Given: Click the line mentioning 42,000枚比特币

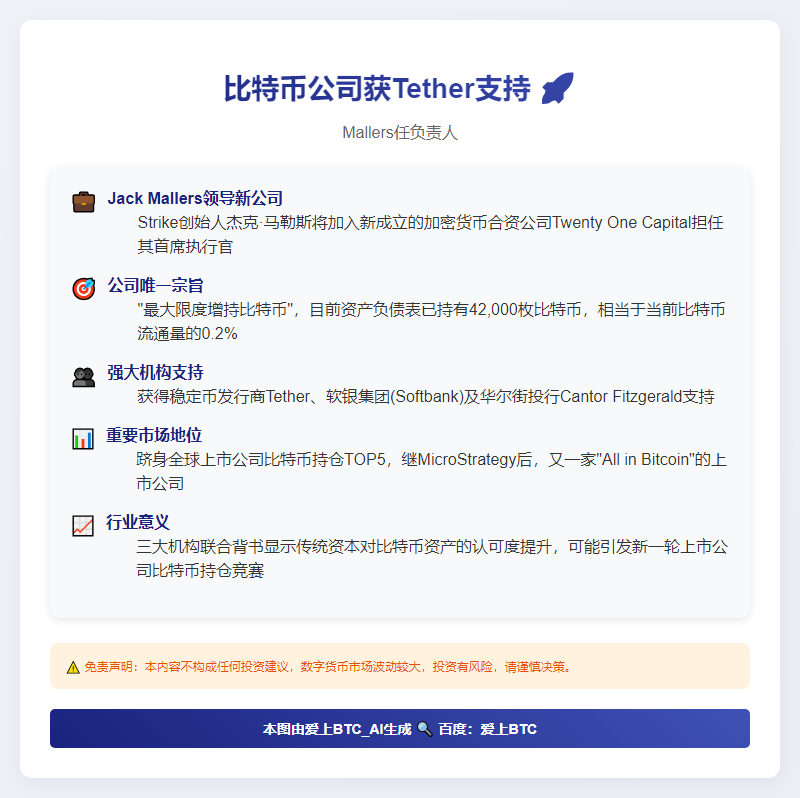Looking at the screenshot, I should 431,310.
